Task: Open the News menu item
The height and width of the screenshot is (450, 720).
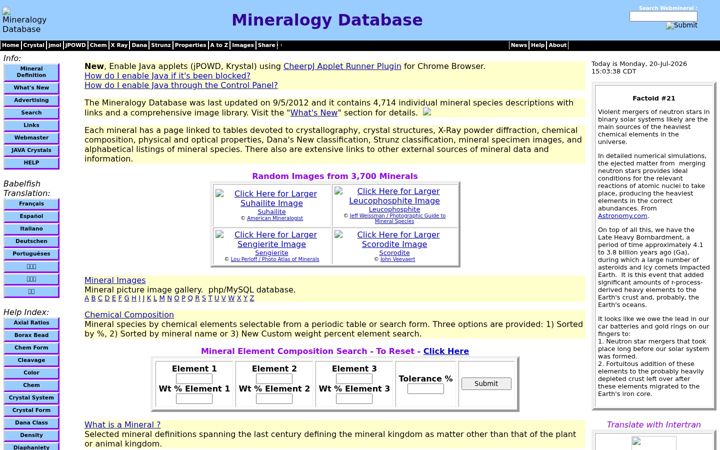Action: tap(518, 45)
